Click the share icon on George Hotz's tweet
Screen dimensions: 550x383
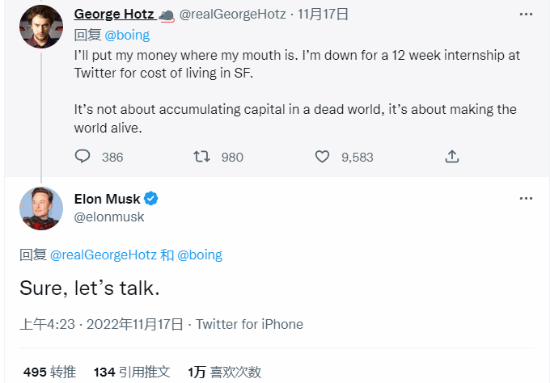(452, 156)
